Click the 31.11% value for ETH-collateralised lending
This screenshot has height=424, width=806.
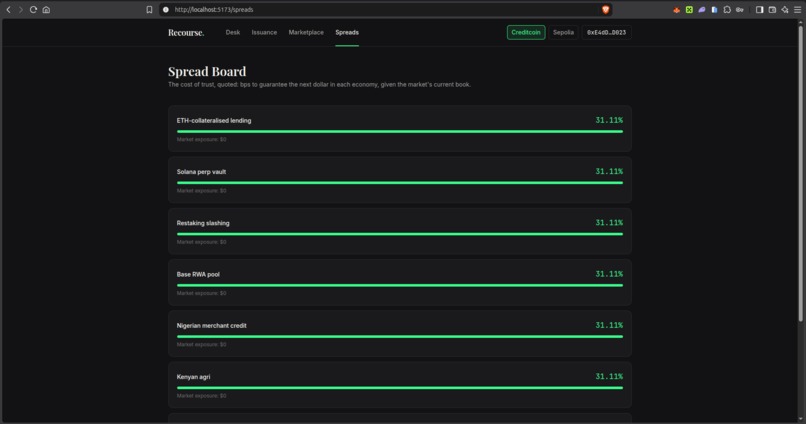[609, 120]
